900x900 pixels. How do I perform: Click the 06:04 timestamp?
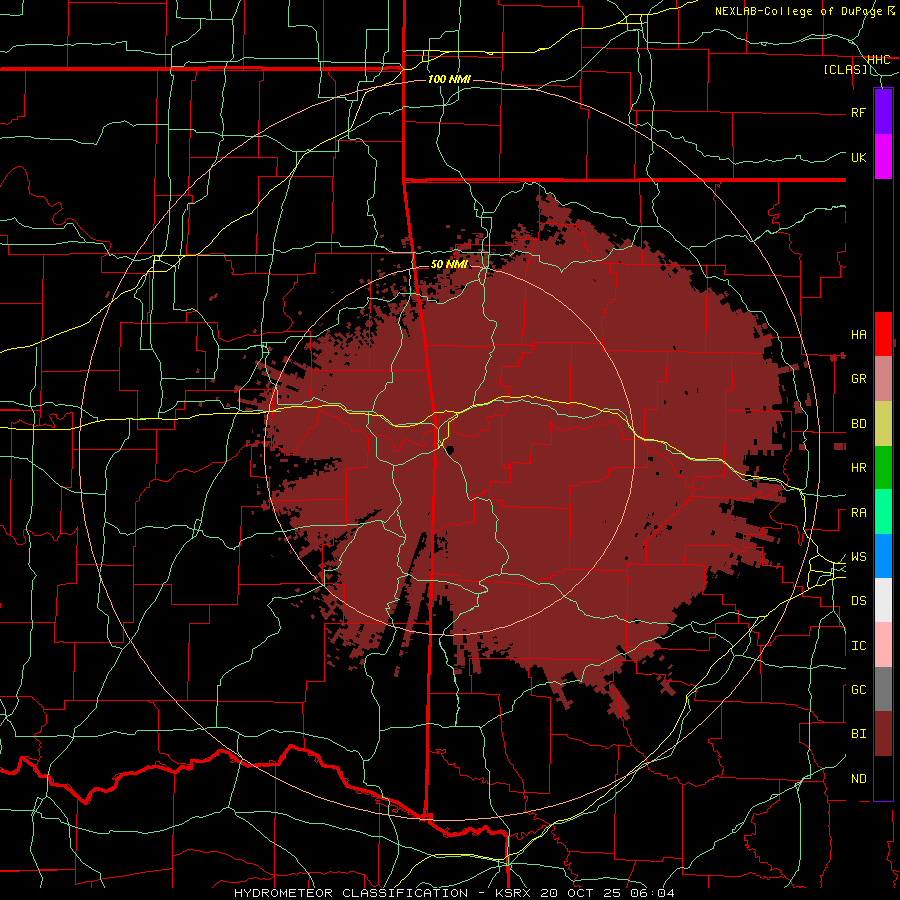pyautogui.click(x=650, y=893)
